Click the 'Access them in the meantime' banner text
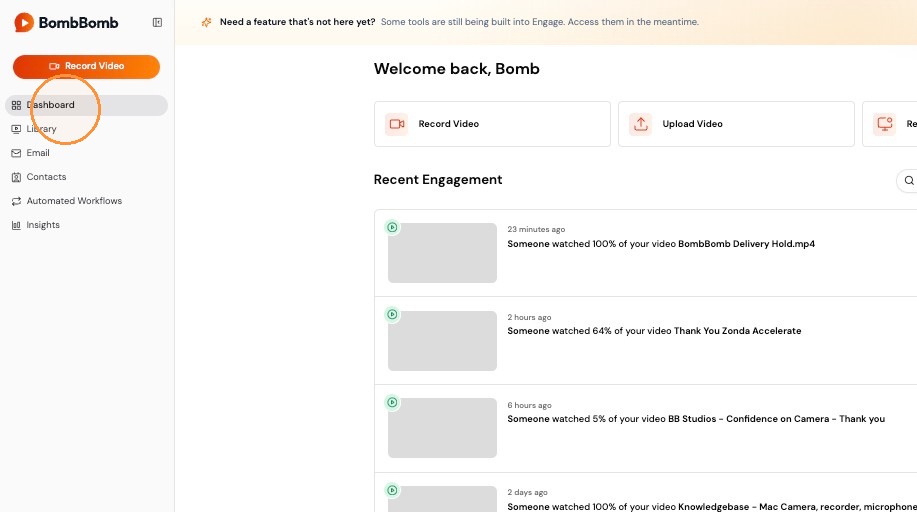 633,22
